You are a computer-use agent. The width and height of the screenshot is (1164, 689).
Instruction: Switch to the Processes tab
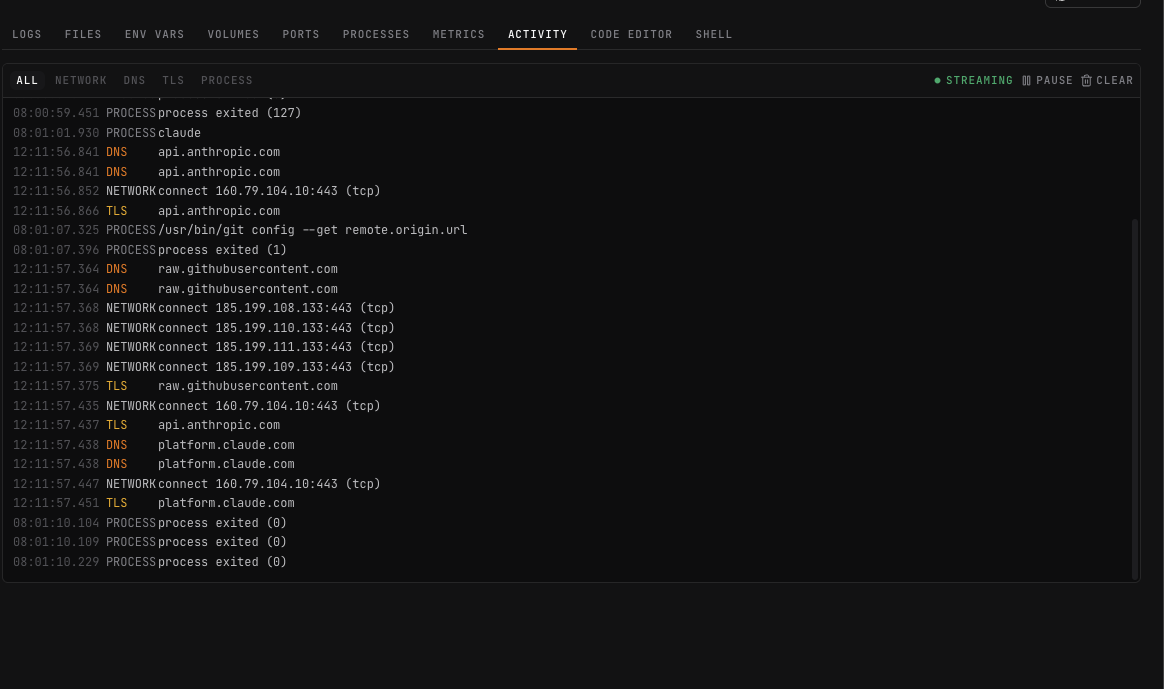click(x=376, y=34)
